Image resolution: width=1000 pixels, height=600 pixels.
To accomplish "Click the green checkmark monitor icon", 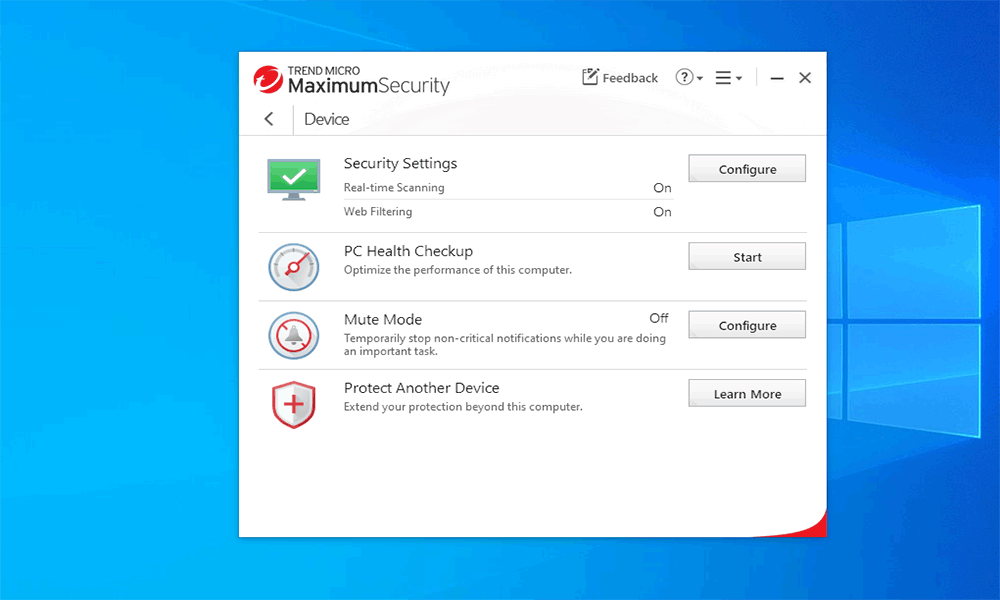I will point(293,179).
